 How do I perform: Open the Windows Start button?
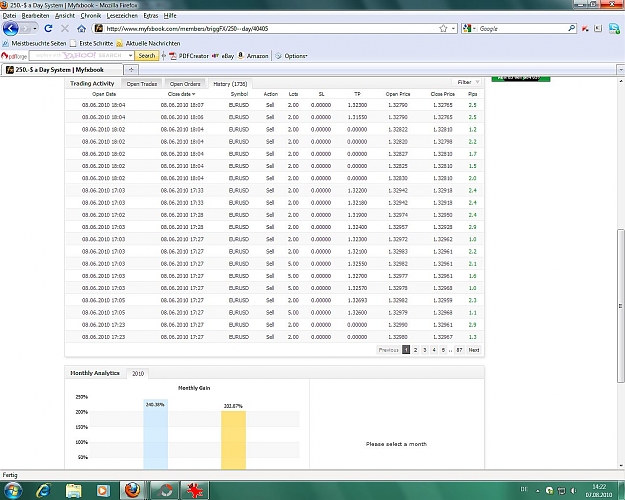[x=11, y=491]
